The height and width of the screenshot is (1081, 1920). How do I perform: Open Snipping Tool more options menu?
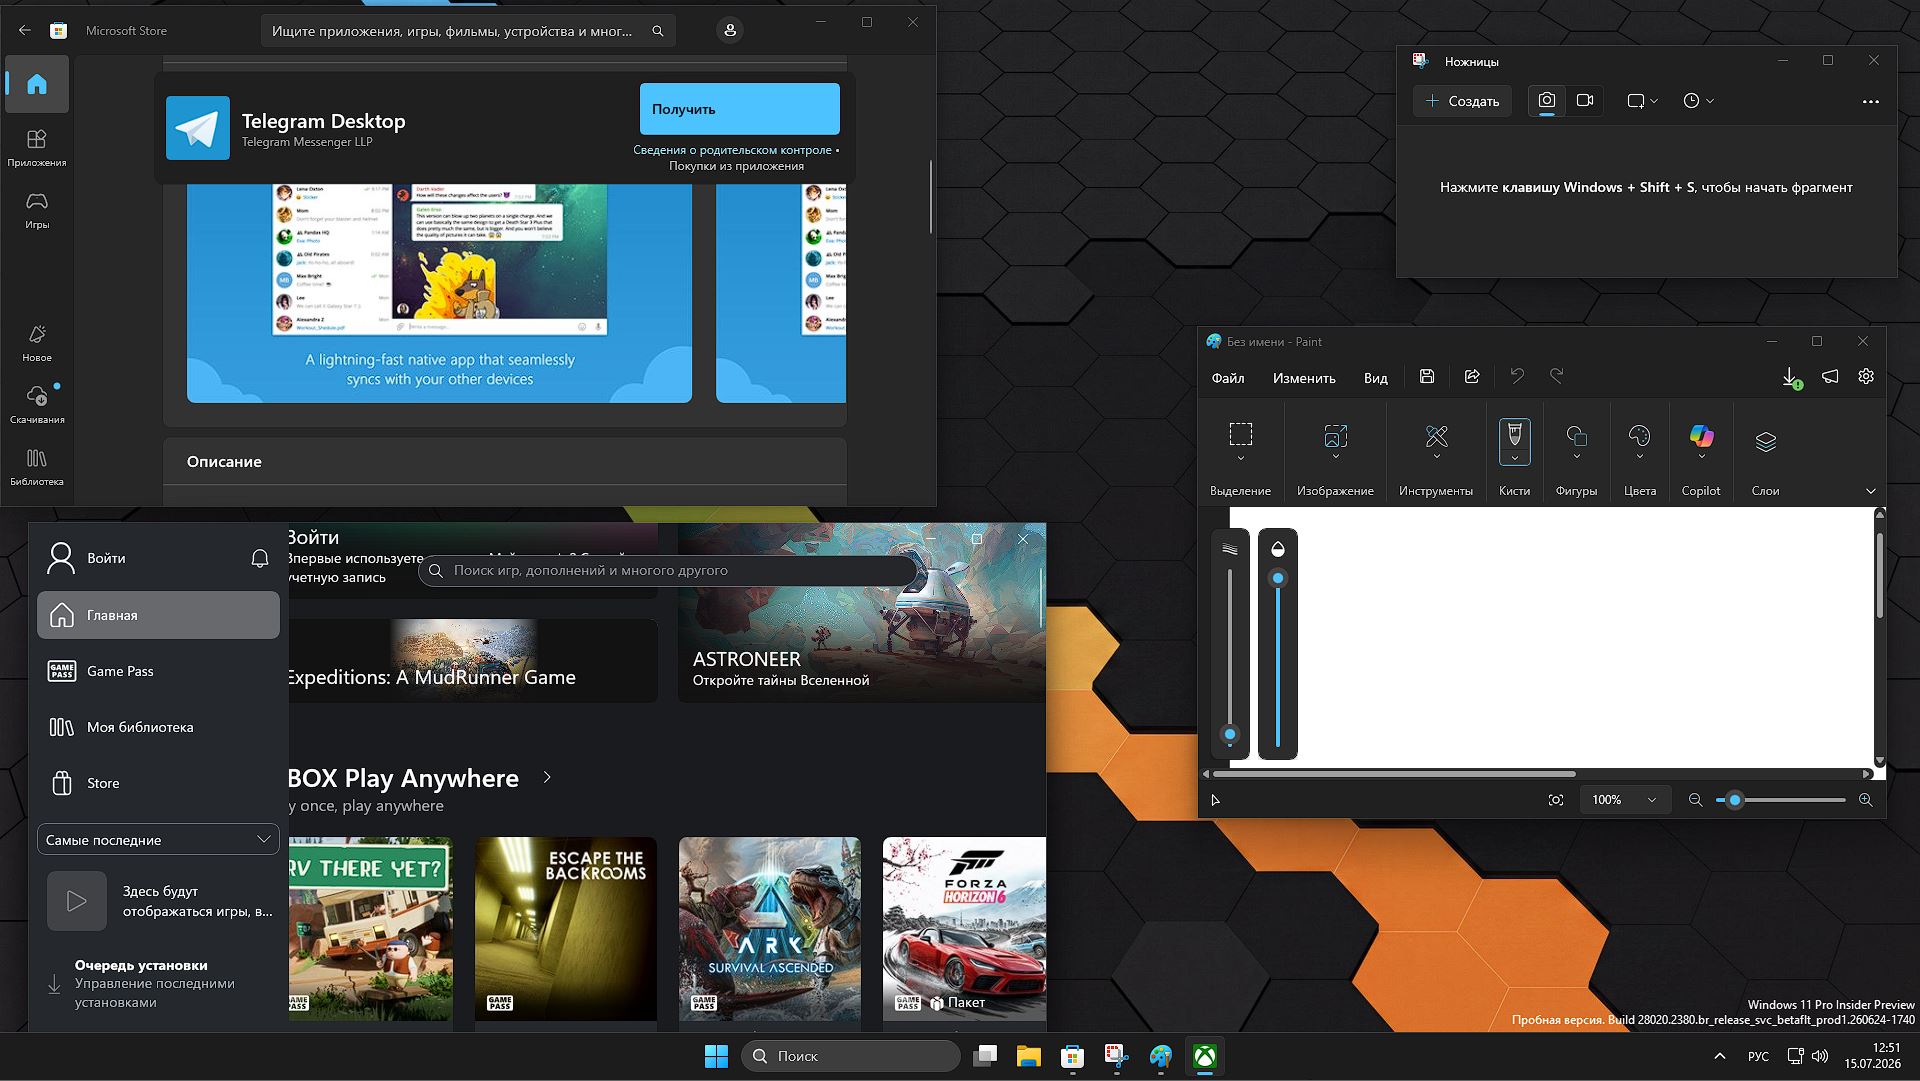pyautogui.click(x=1871, y=101)
